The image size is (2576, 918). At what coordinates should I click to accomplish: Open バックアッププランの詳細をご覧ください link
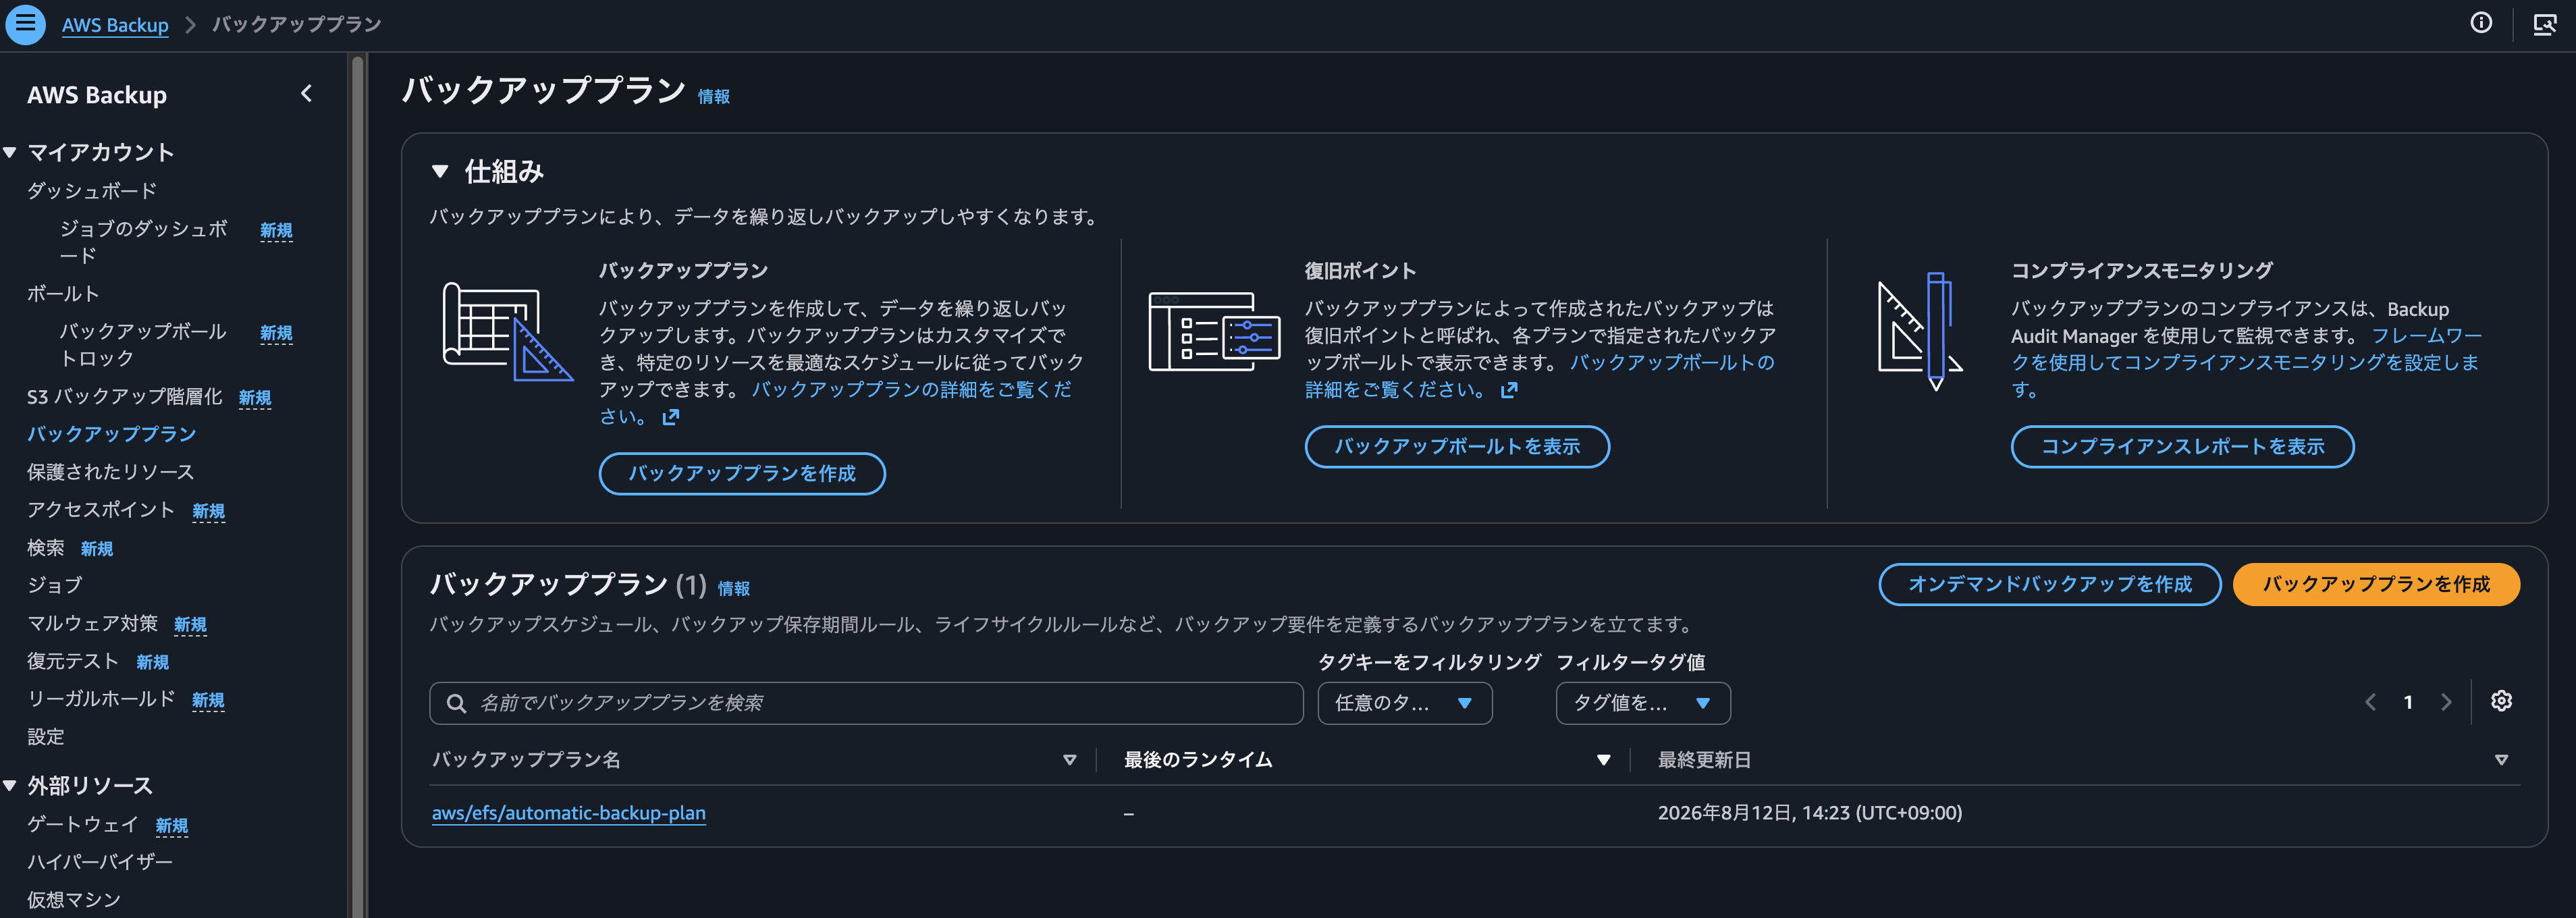tap(836, 403)
